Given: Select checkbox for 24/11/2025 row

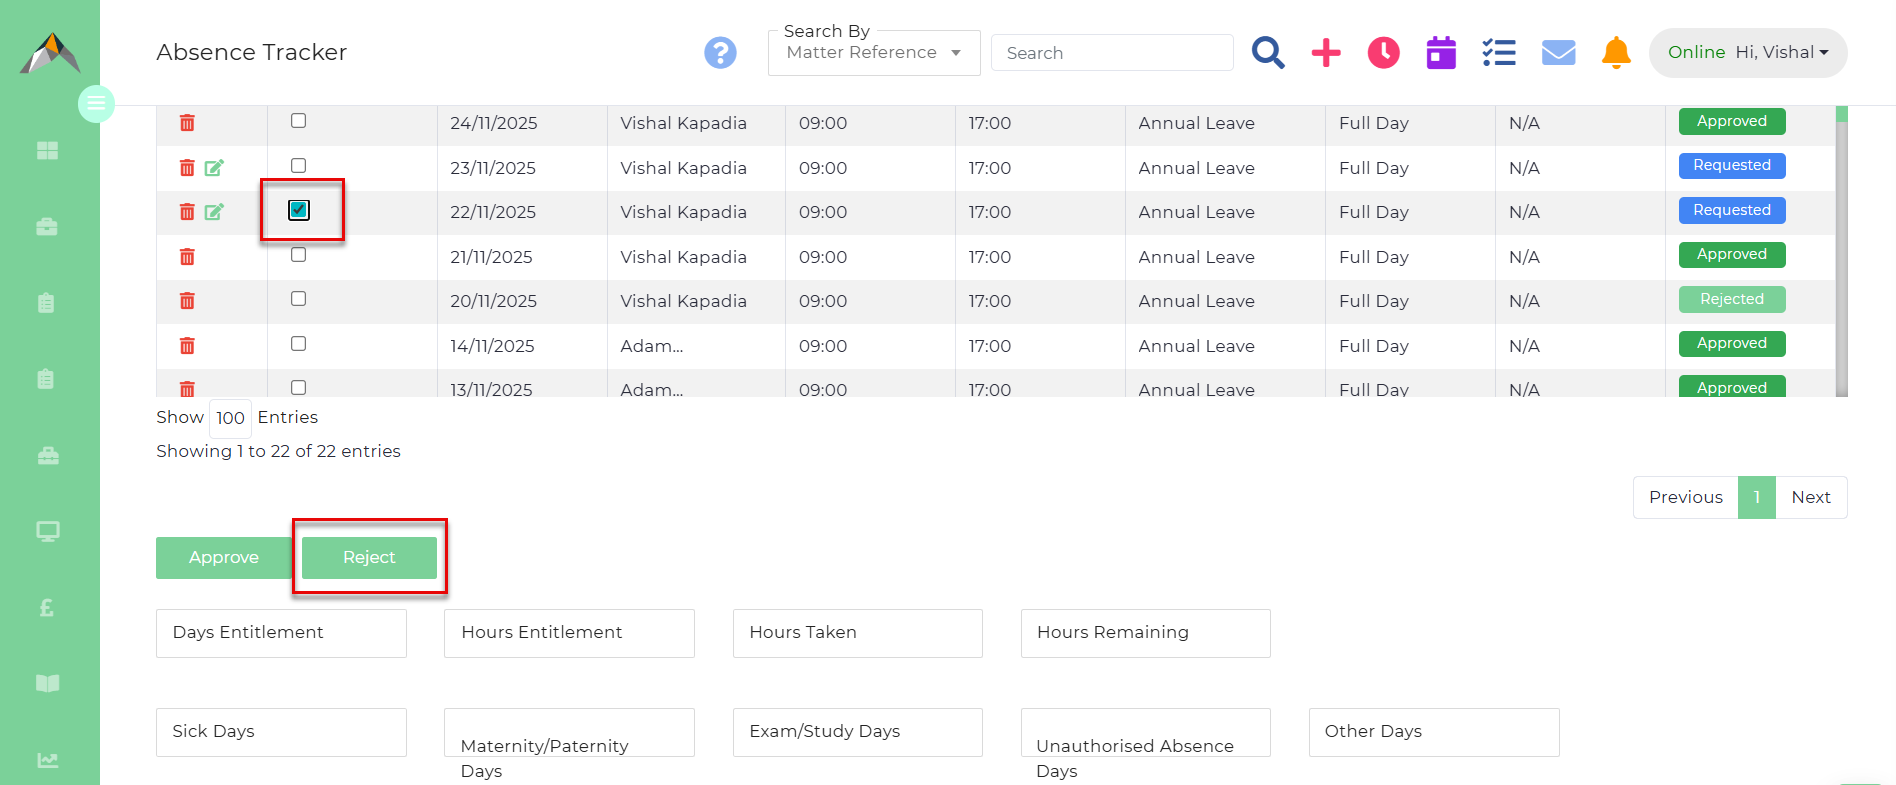Looking at the screenshot, I should click(298, 121).
